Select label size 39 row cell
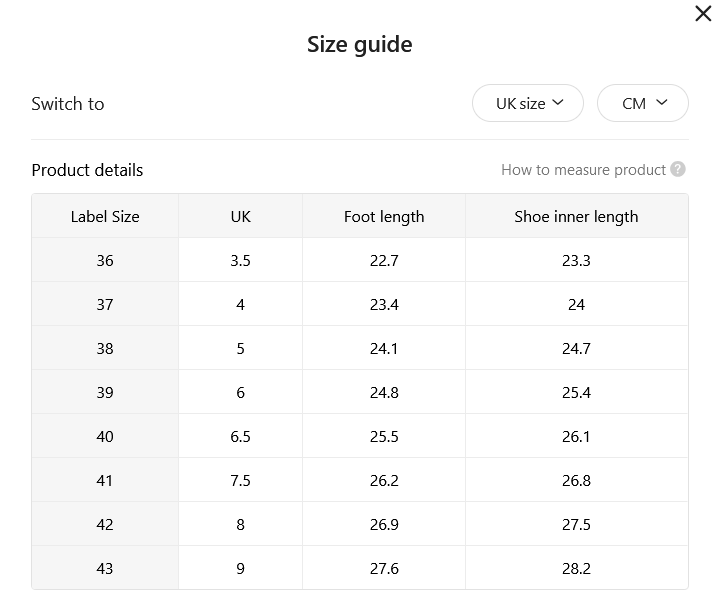 pos(105,392)
